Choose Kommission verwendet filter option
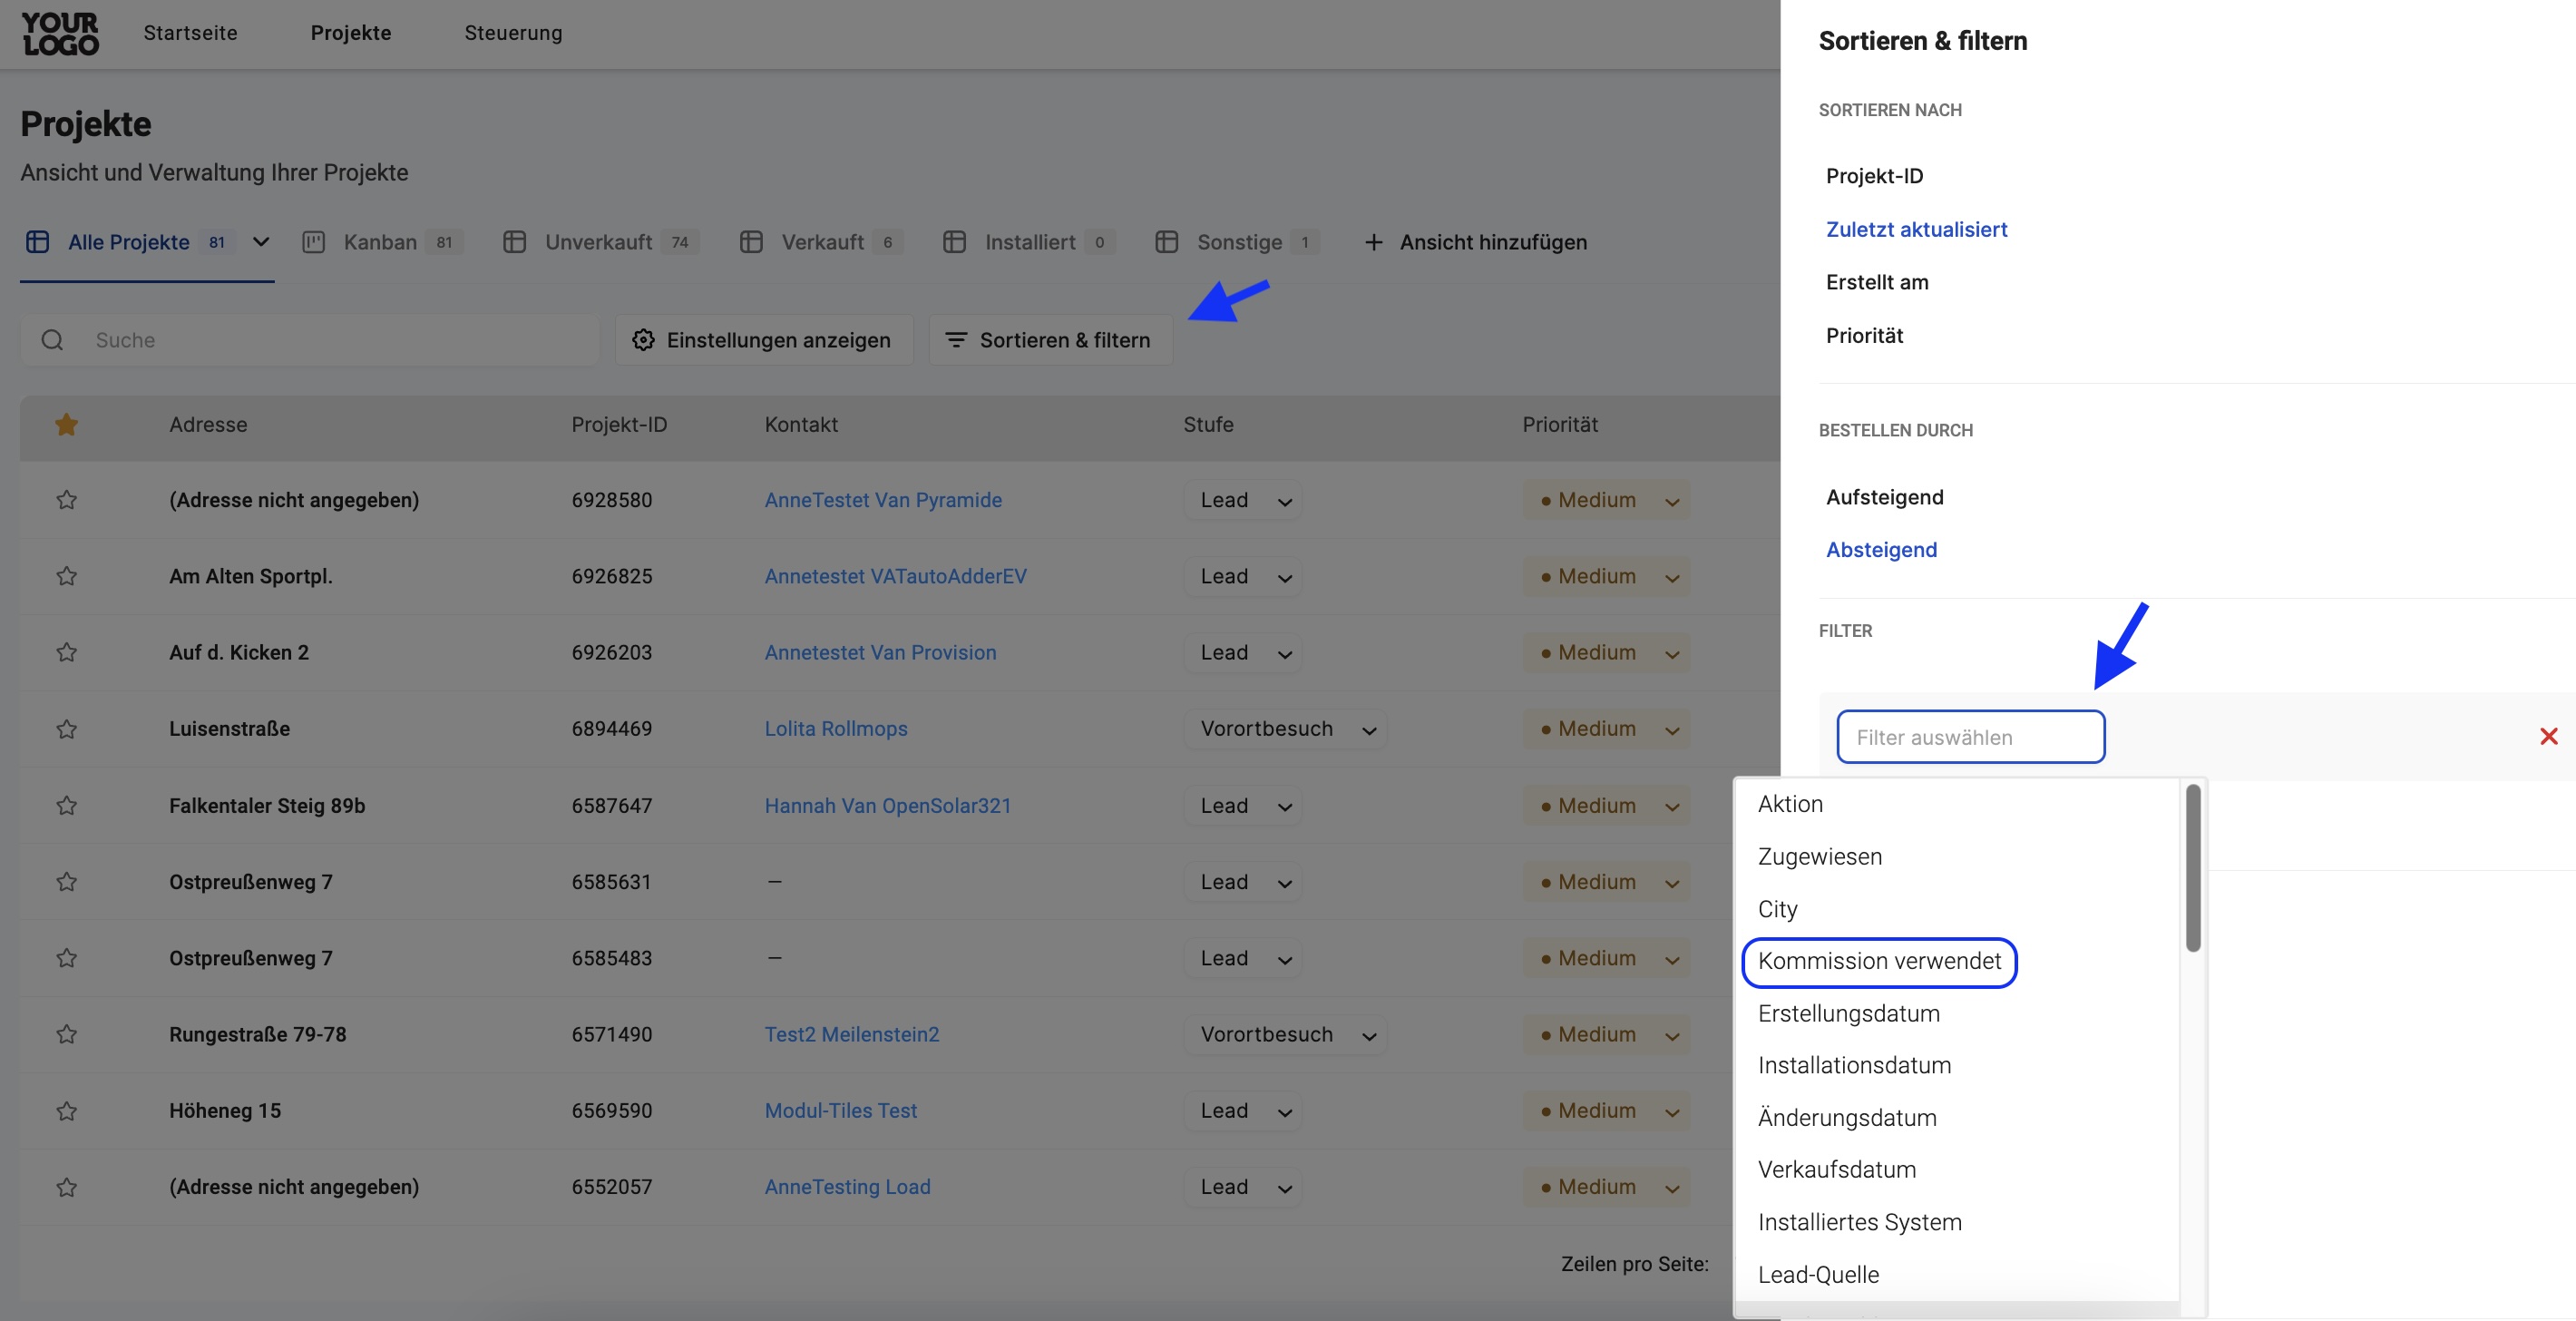The image size is (2576, 1321). tap(1879, 961)
